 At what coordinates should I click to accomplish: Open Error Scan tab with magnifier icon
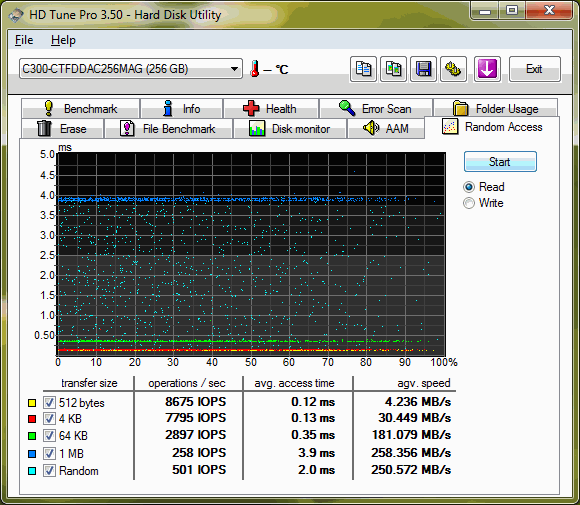376,109
